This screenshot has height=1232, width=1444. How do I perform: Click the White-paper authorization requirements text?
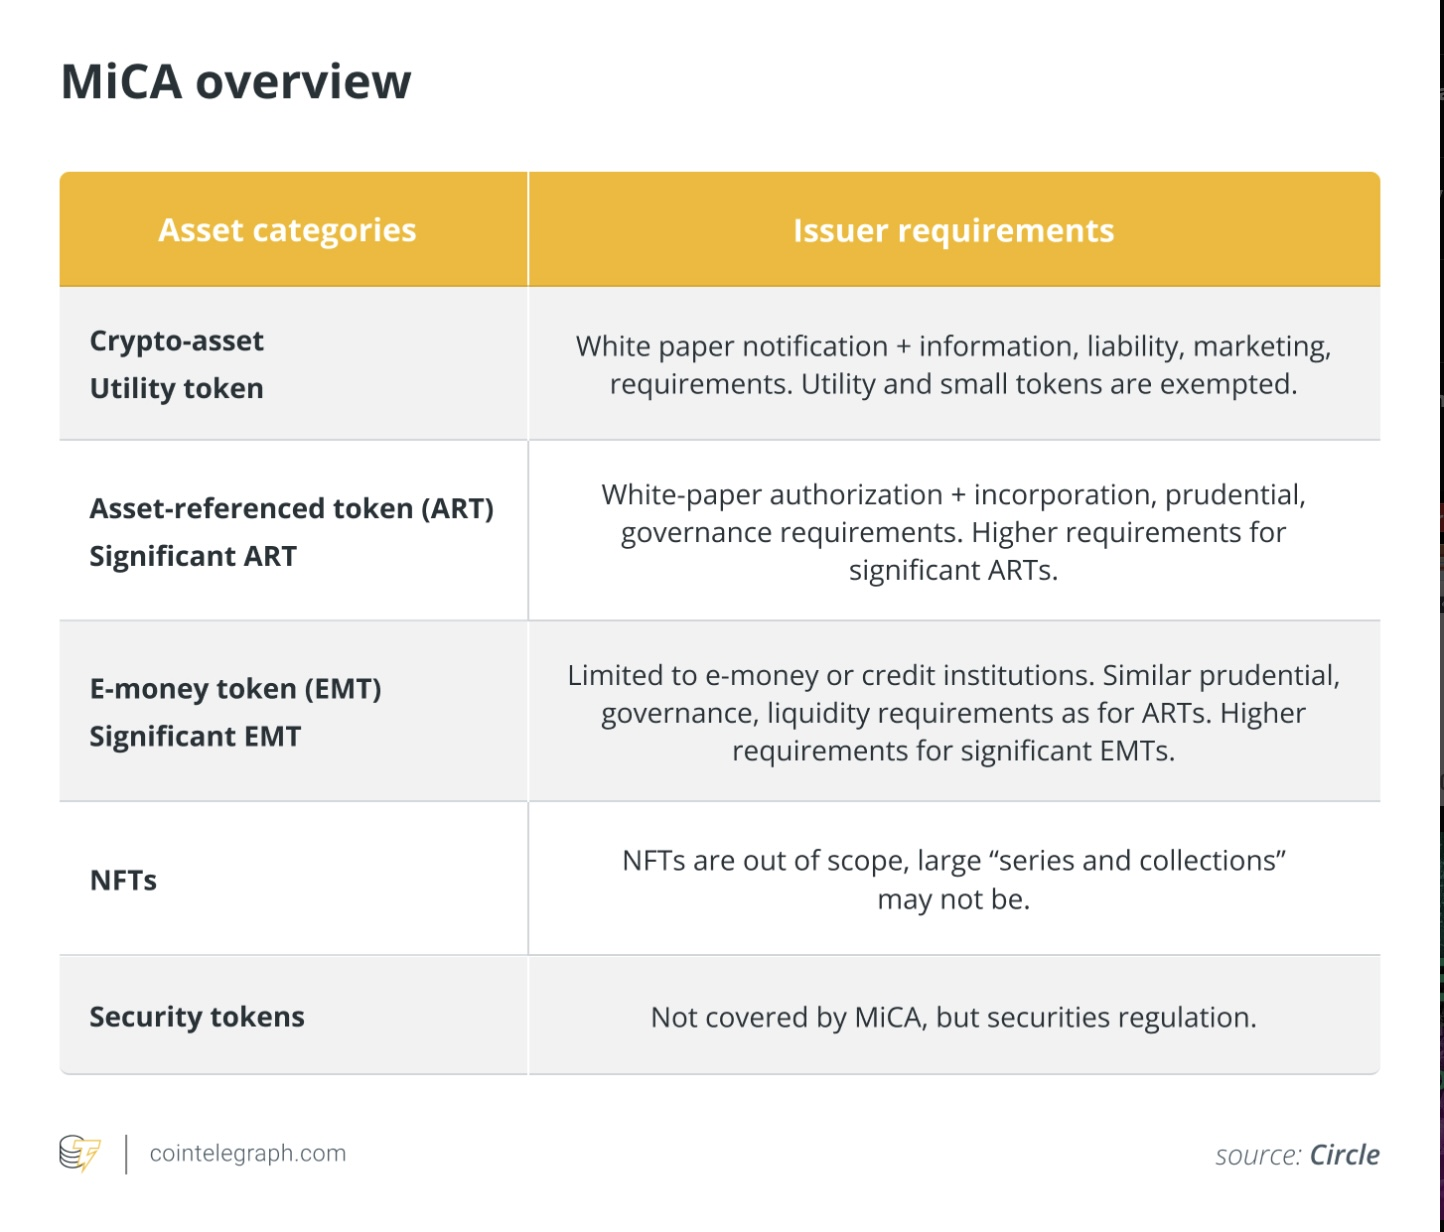pyautogui.click(x=953, y=532)
